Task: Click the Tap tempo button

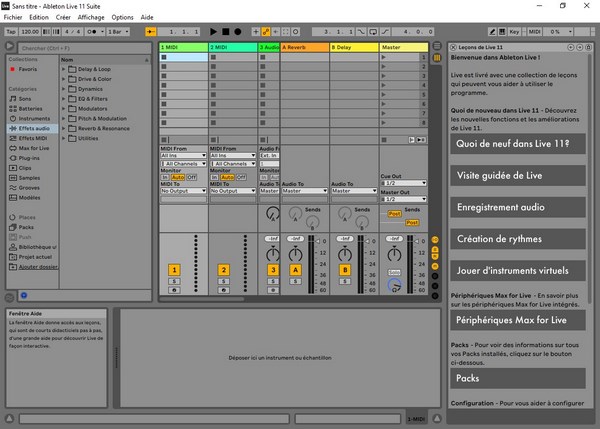Action: point(11,32)
